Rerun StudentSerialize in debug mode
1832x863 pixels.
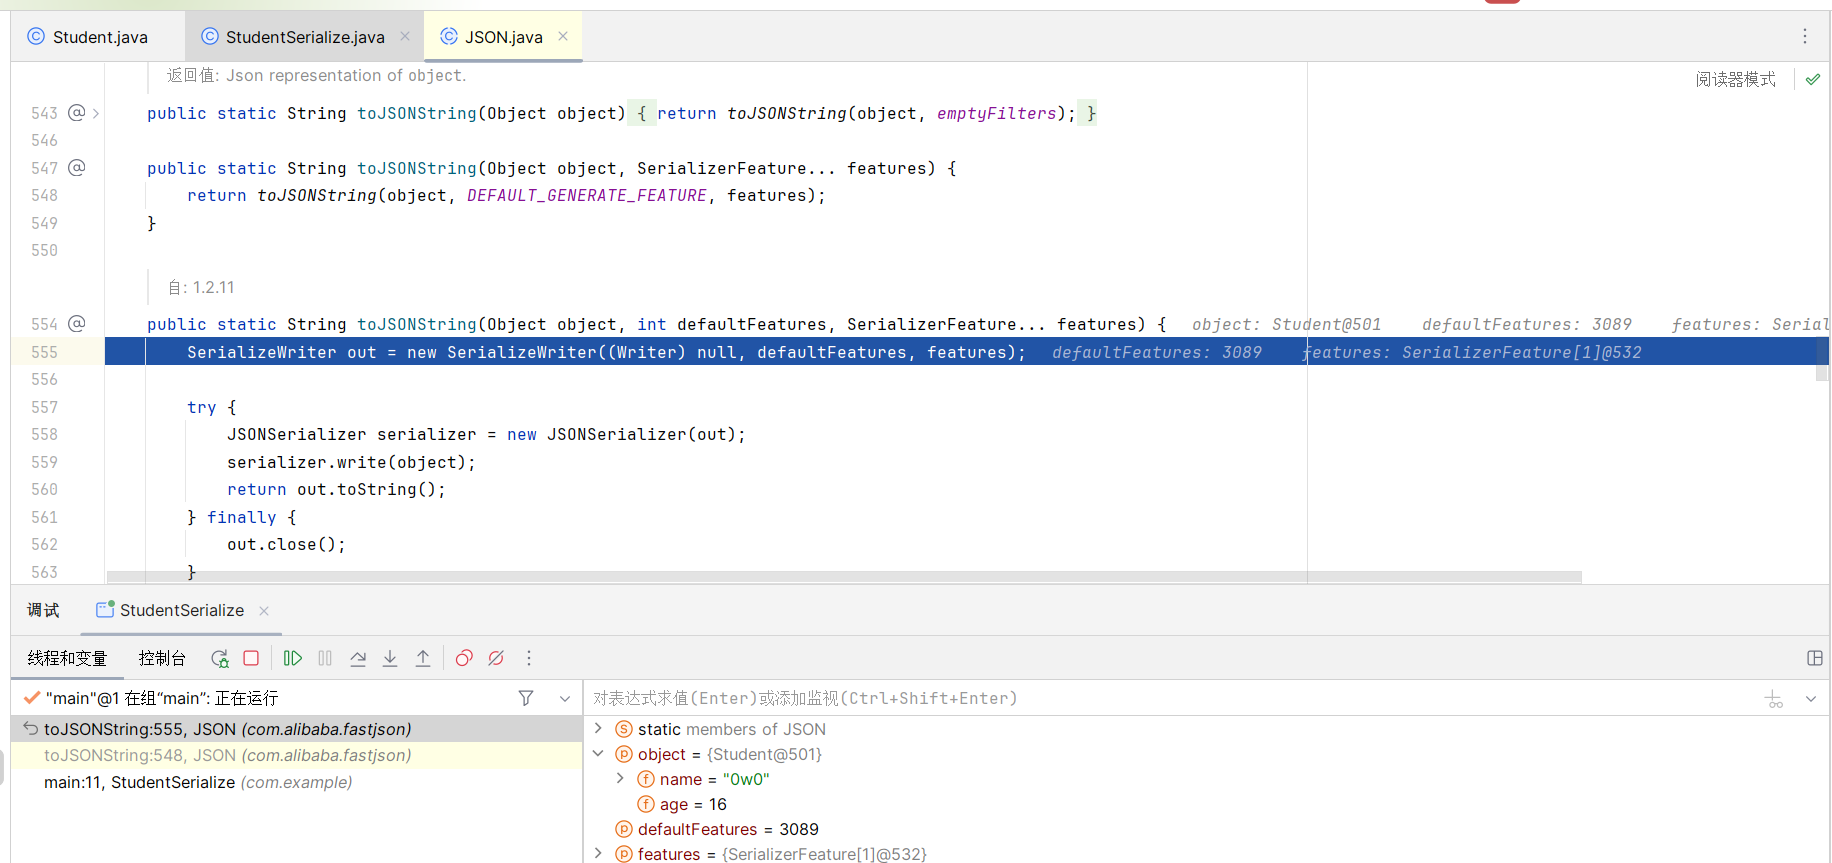coord(220,658)
